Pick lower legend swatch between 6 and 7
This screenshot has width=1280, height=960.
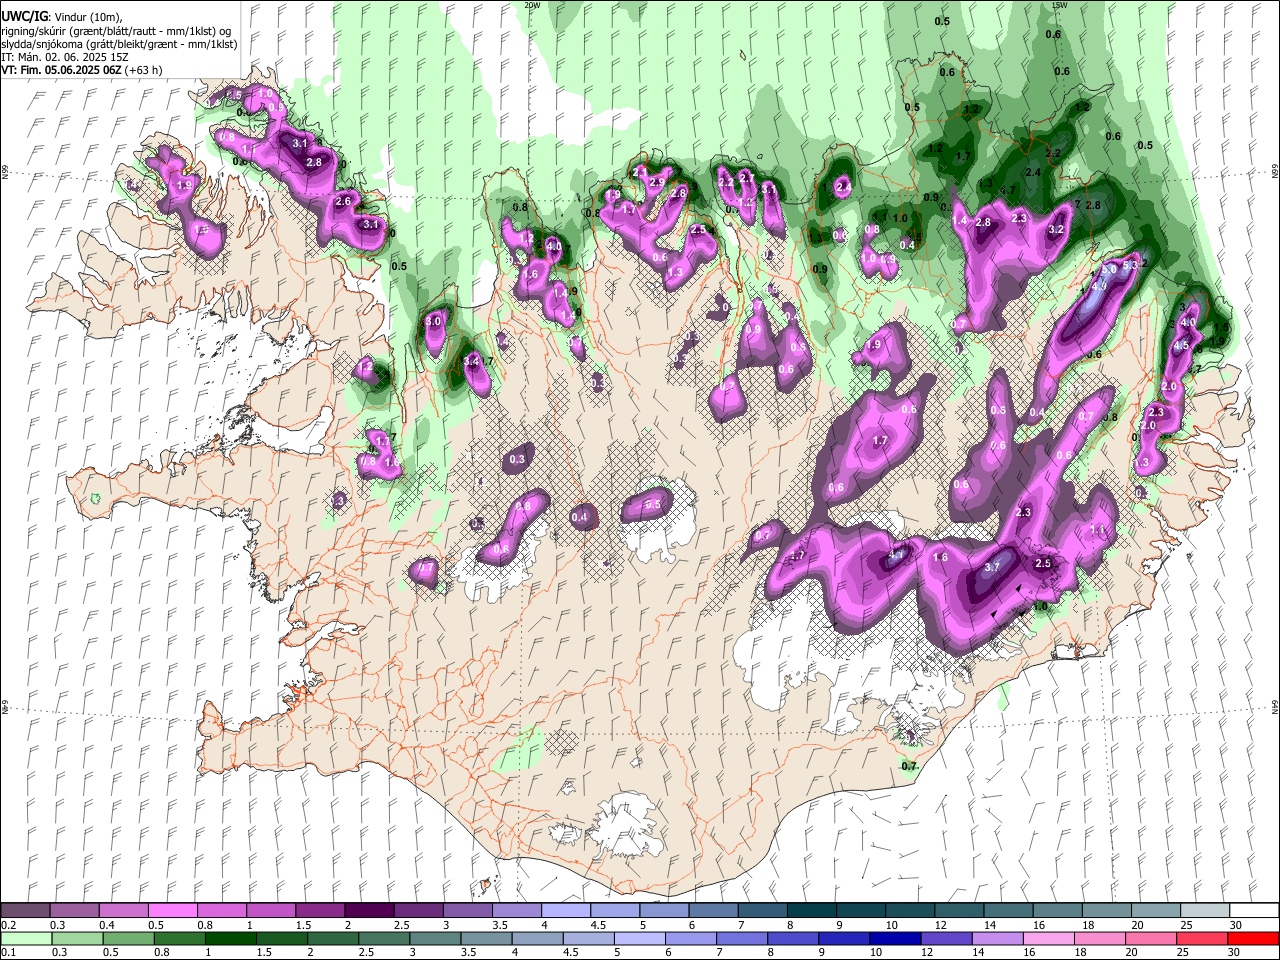coord(690,938)
